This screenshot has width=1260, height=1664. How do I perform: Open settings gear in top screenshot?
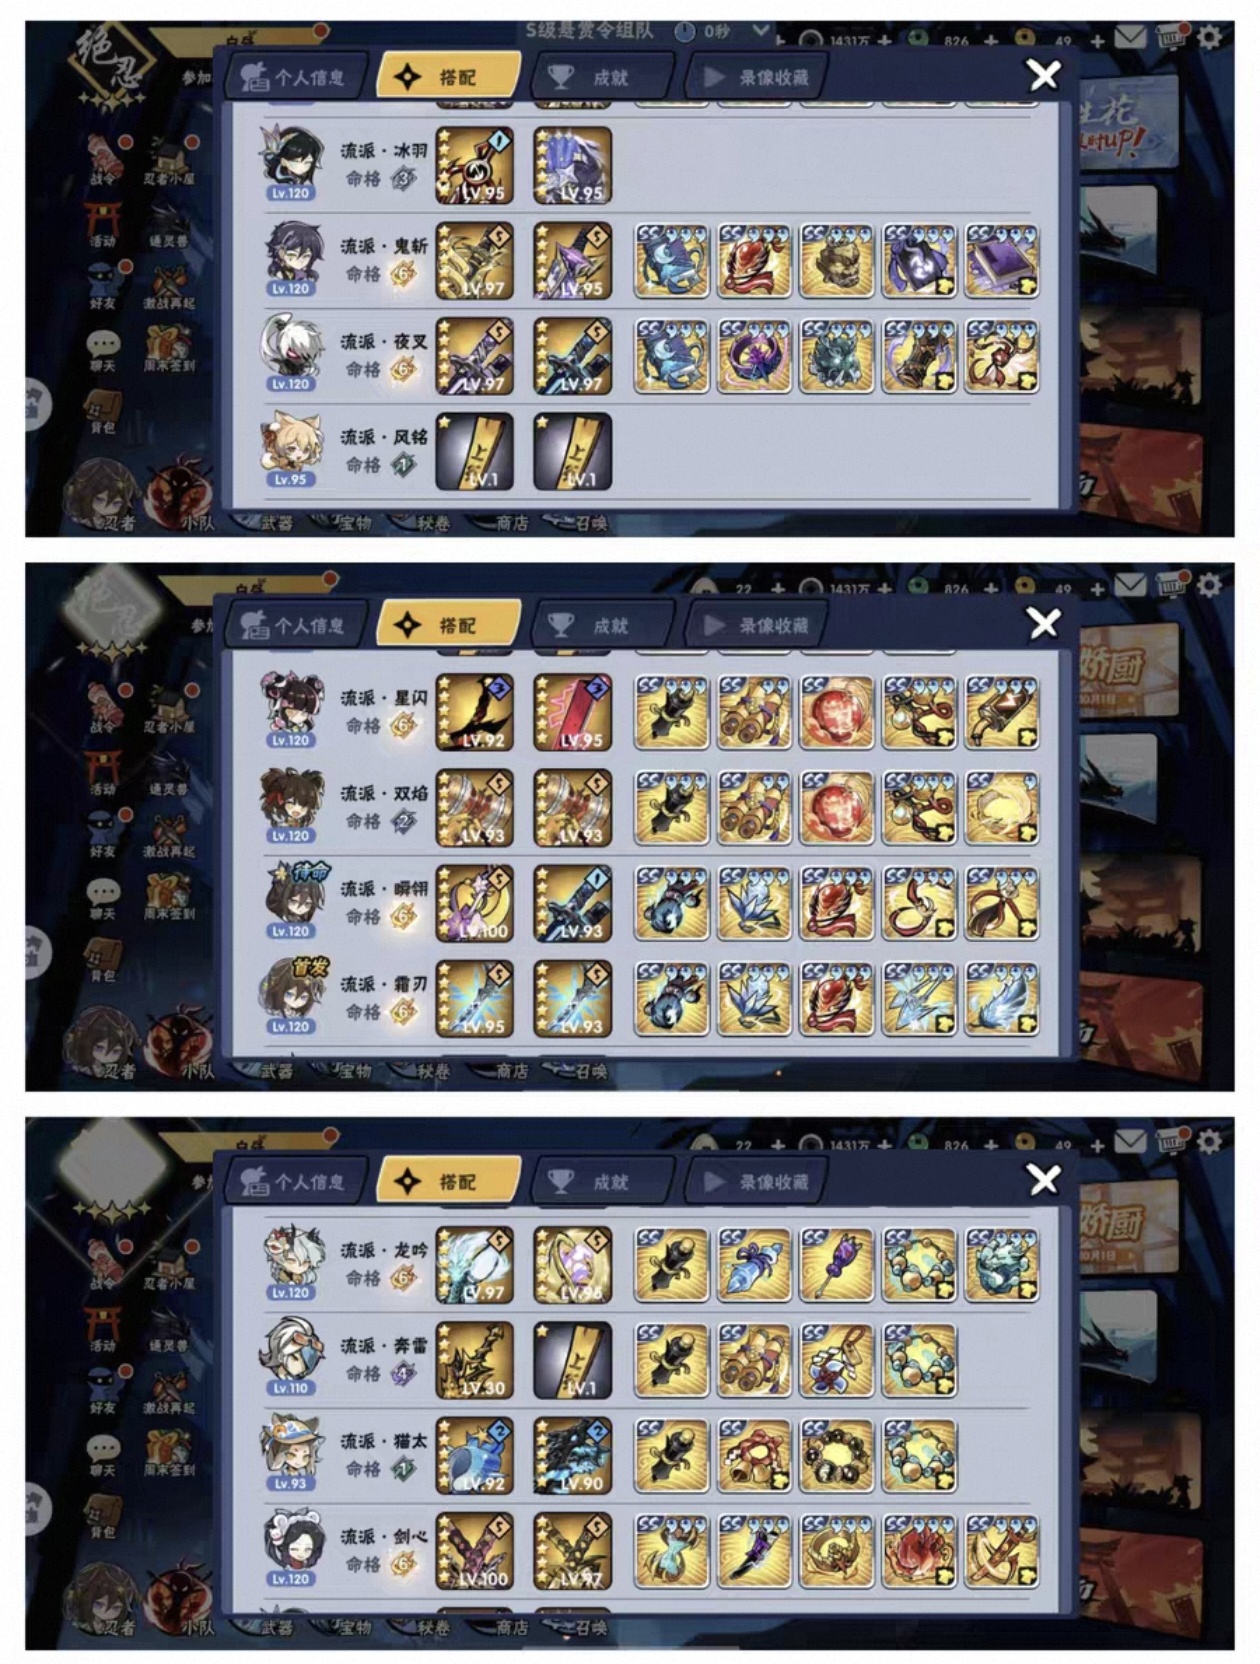[x=1209, y=38]
